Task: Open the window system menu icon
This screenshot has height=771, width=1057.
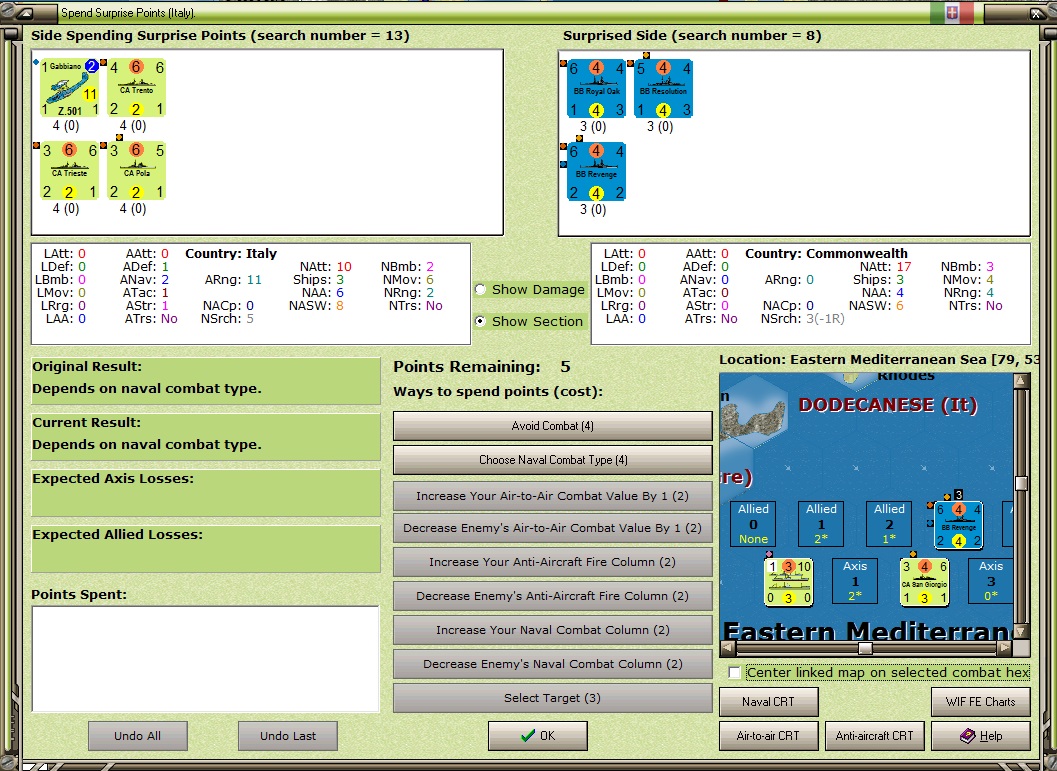Action: tap(24, 12)
